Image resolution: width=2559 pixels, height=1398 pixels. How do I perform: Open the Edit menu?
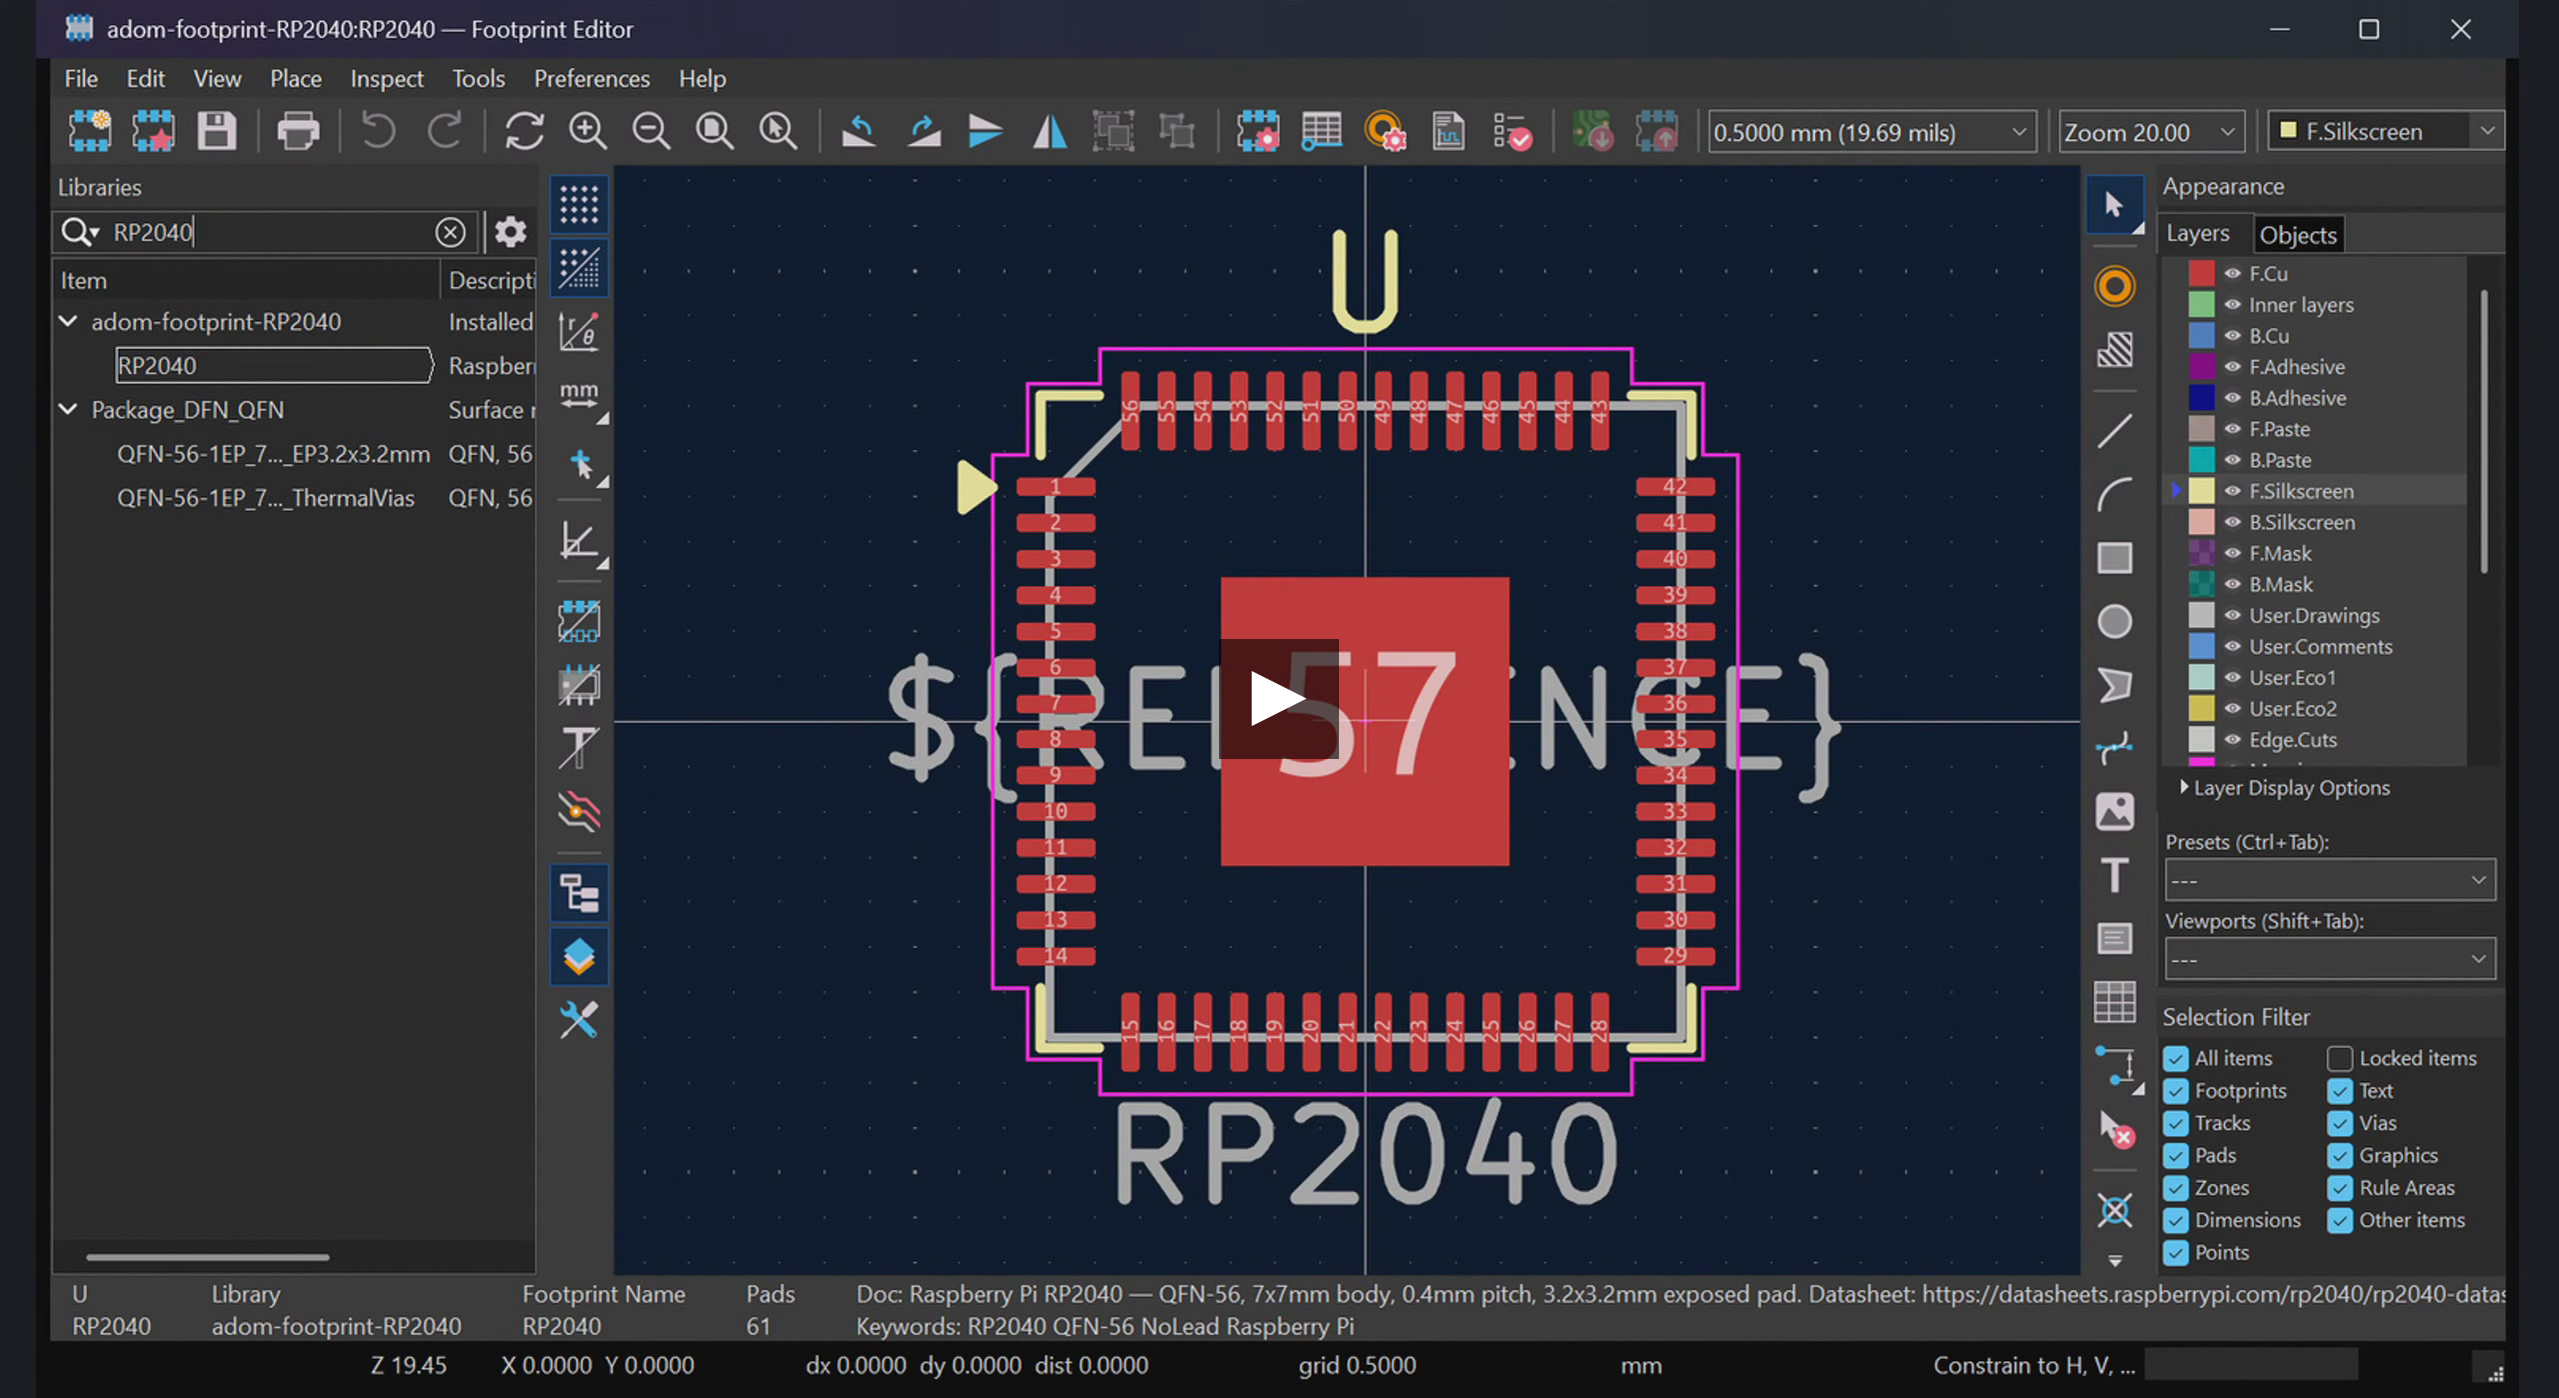tap(145, 78)
